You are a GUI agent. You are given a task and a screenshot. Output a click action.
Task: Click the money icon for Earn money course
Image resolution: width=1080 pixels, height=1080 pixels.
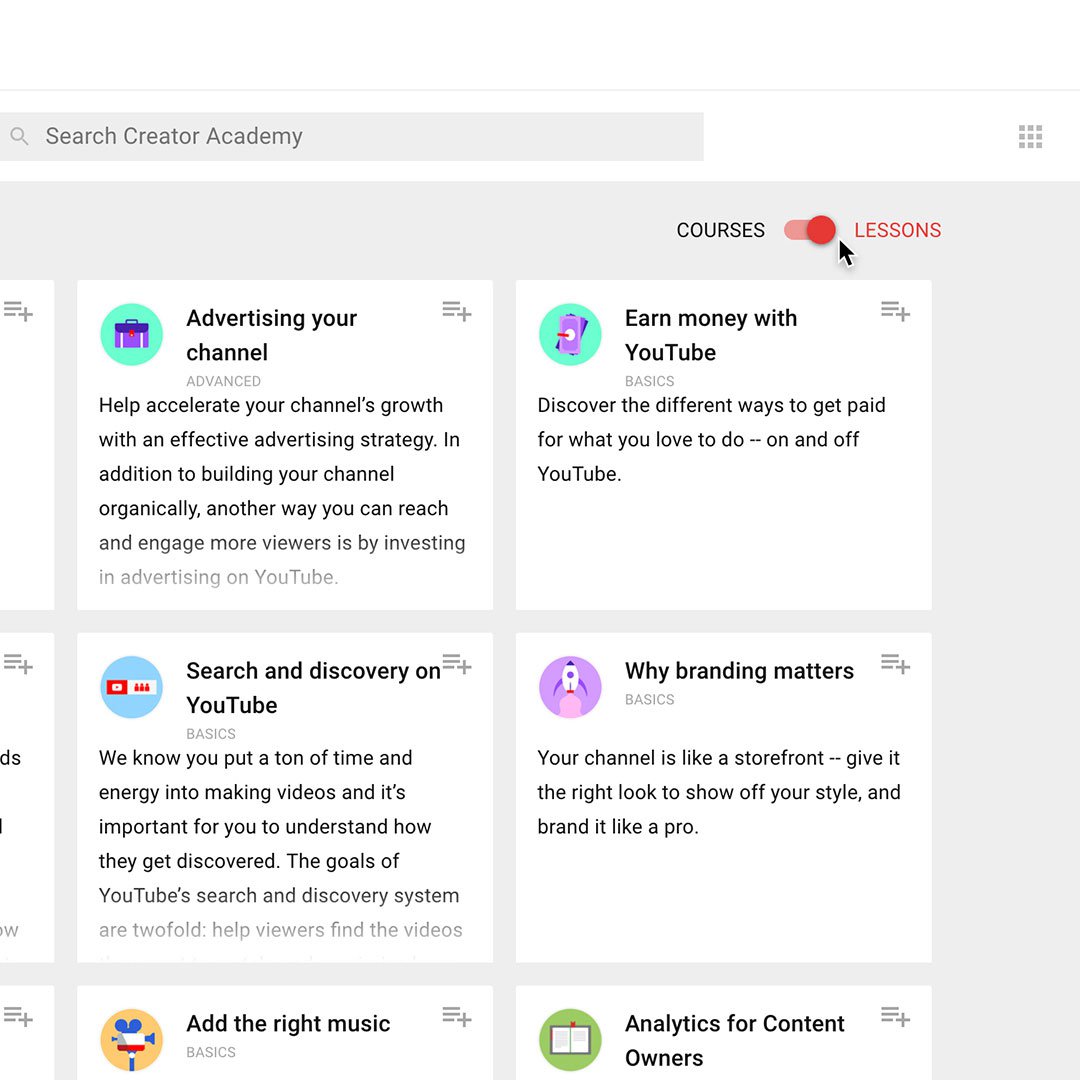point(570,335)
